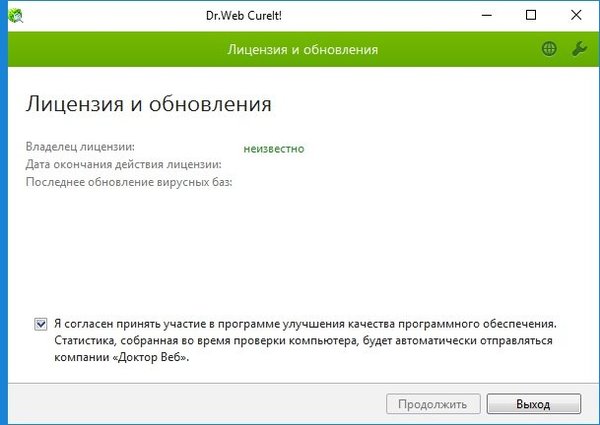Screen dimensions: 600x425
Task: Open the wrench settings icon
Action: [x=579, y=49]
